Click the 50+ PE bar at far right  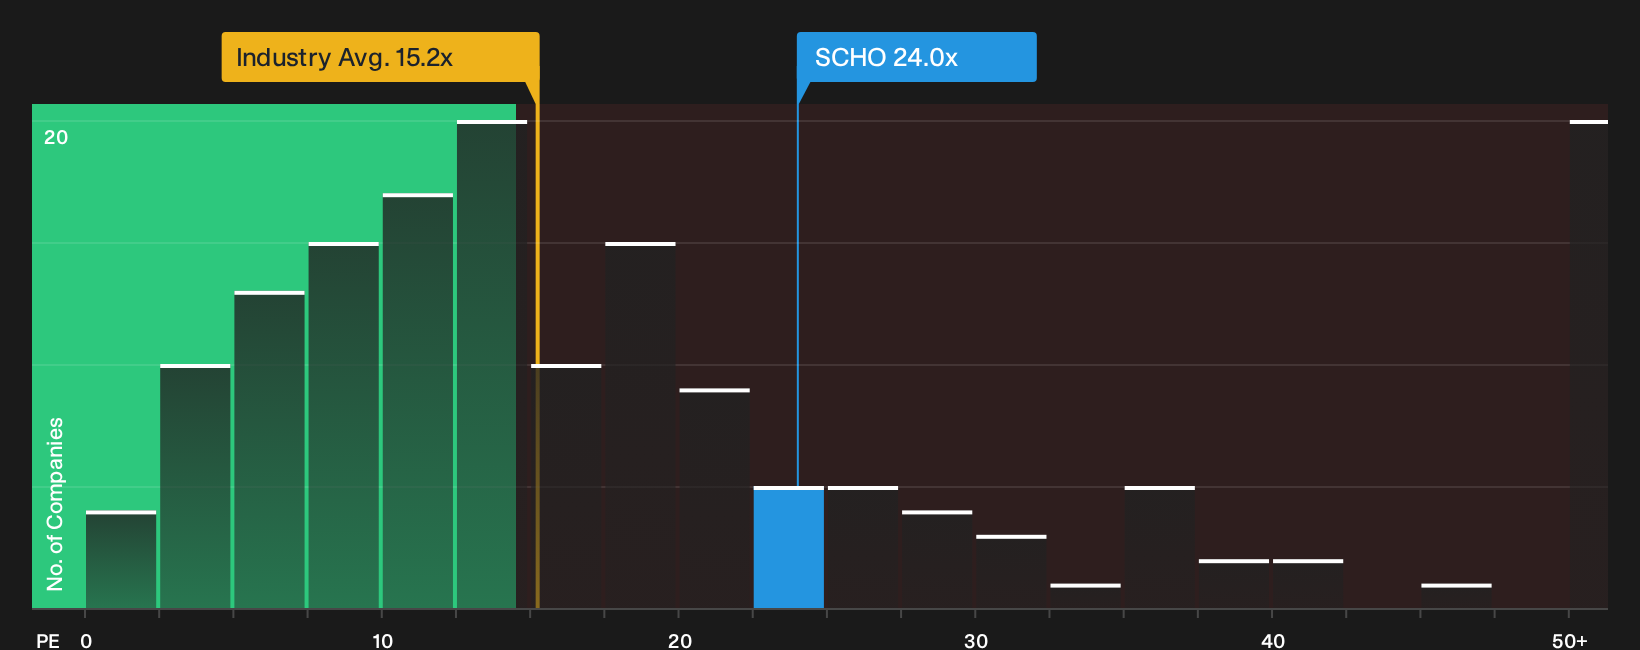point(1589,365)
